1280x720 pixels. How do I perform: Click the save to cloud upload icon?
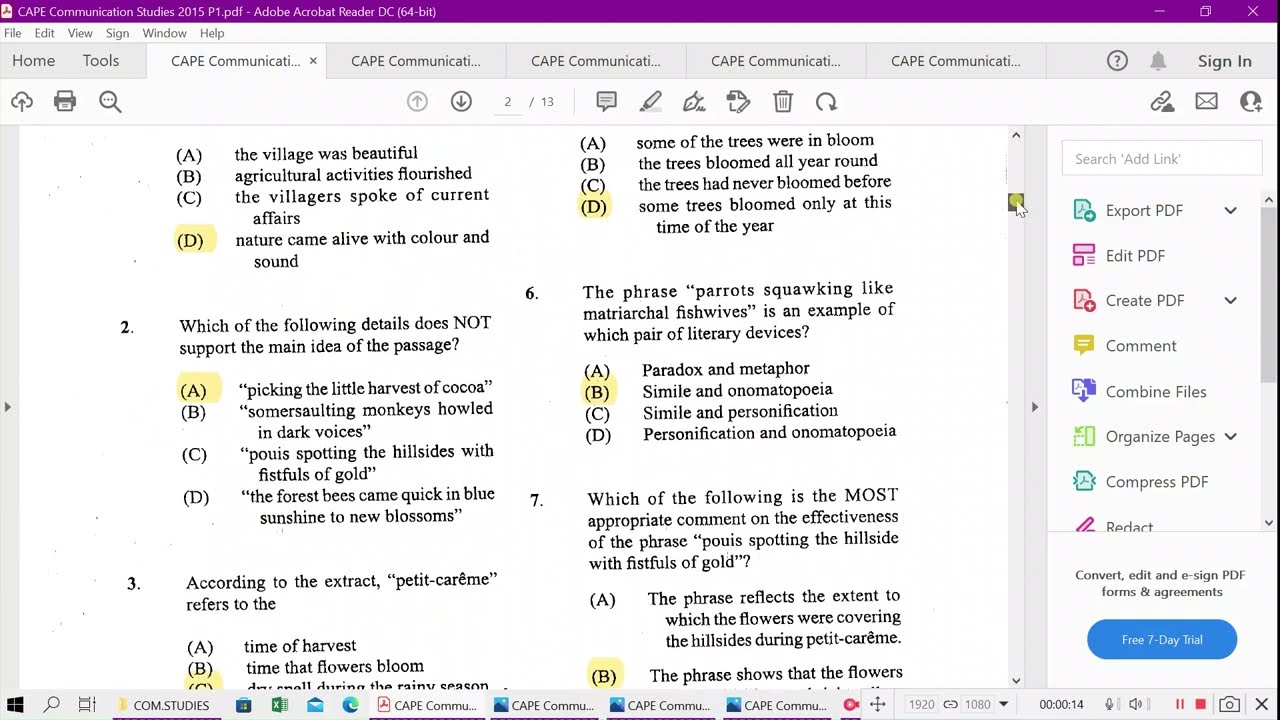point(22,101)
